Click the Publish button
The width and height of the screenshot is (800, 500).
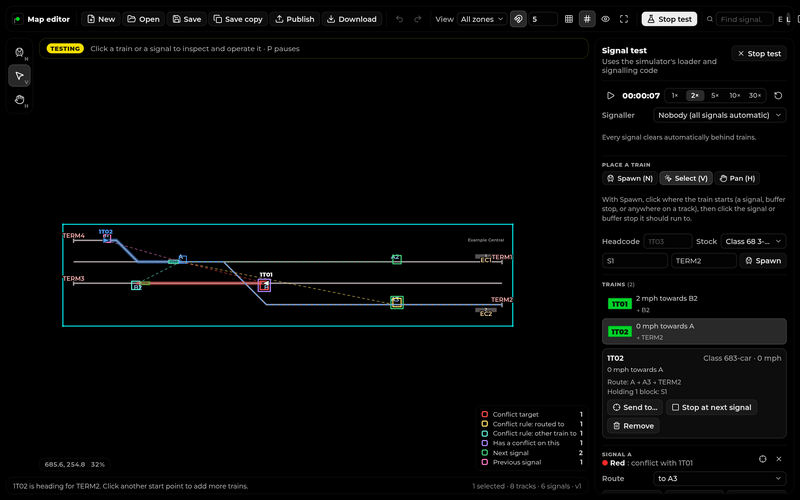[294, 19]
